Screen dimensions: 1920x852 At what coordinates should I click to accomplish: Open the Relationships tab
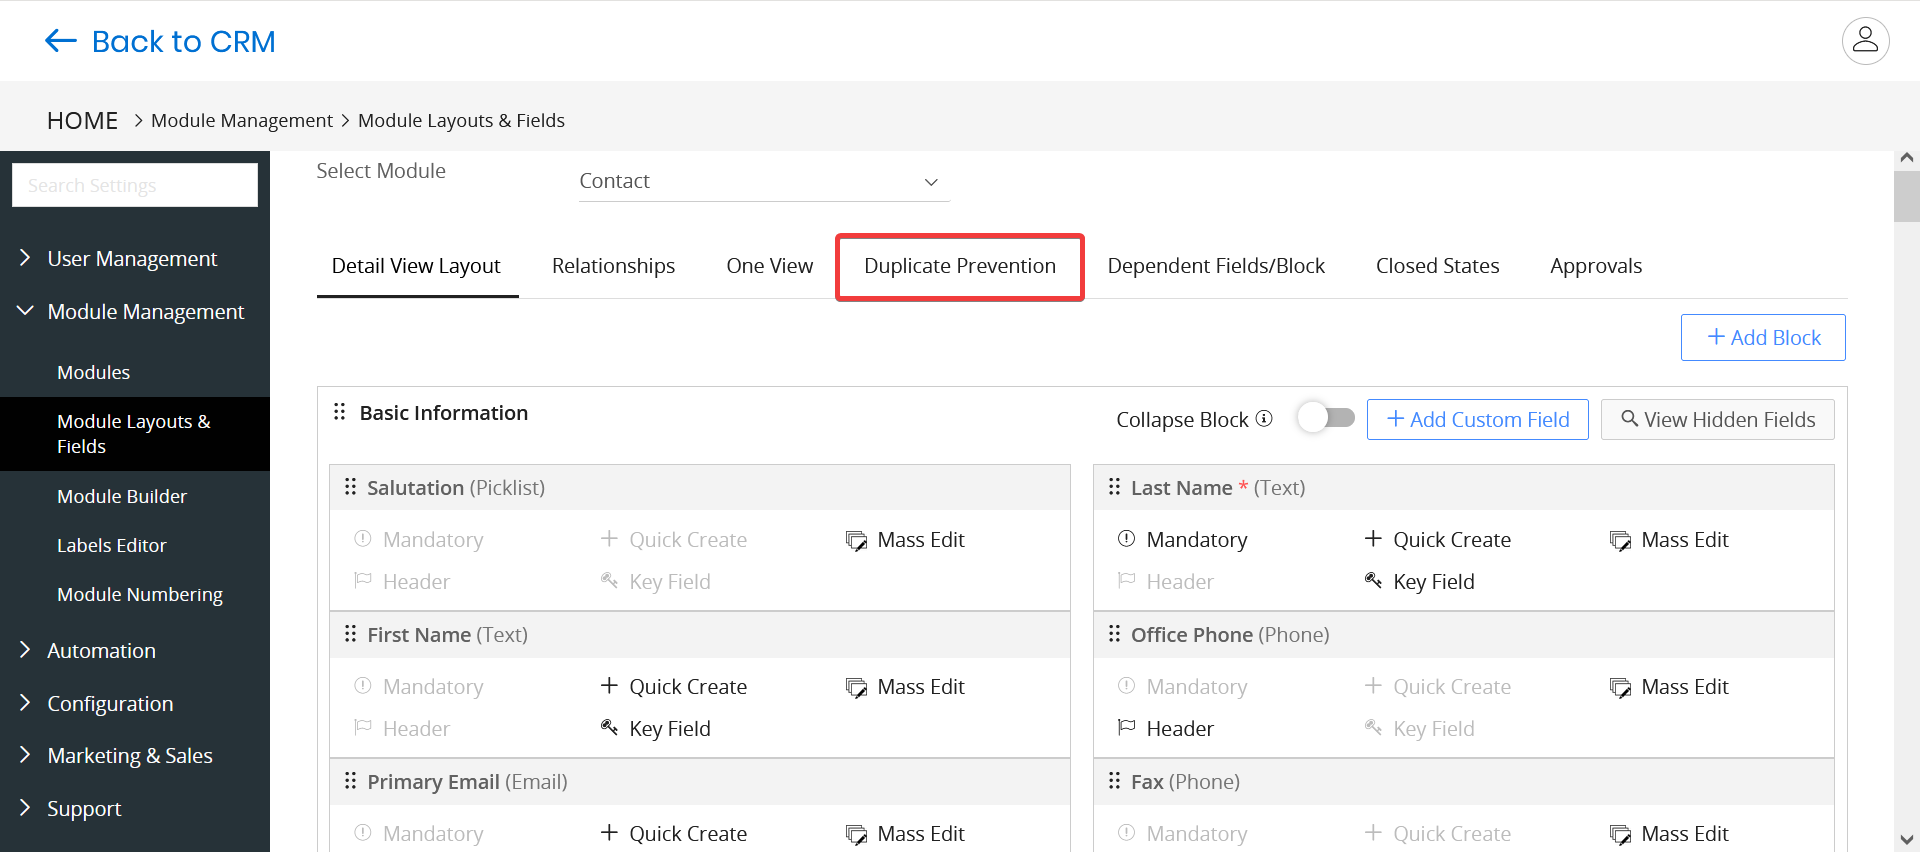[613, 266]
